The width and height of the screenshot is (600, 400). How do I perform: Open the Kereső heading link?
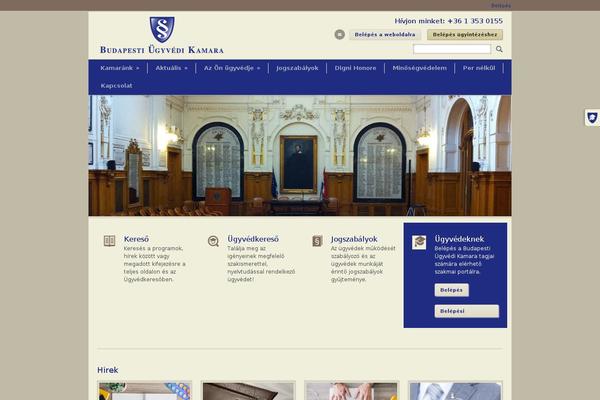pyautogui.click(x=136, y=239)
